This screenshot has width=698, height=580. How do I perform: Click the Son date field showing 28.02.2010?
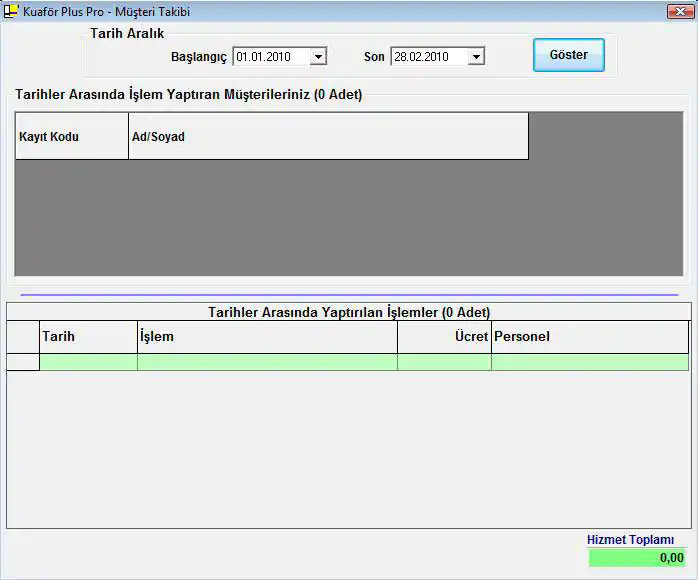click(428, 57)
